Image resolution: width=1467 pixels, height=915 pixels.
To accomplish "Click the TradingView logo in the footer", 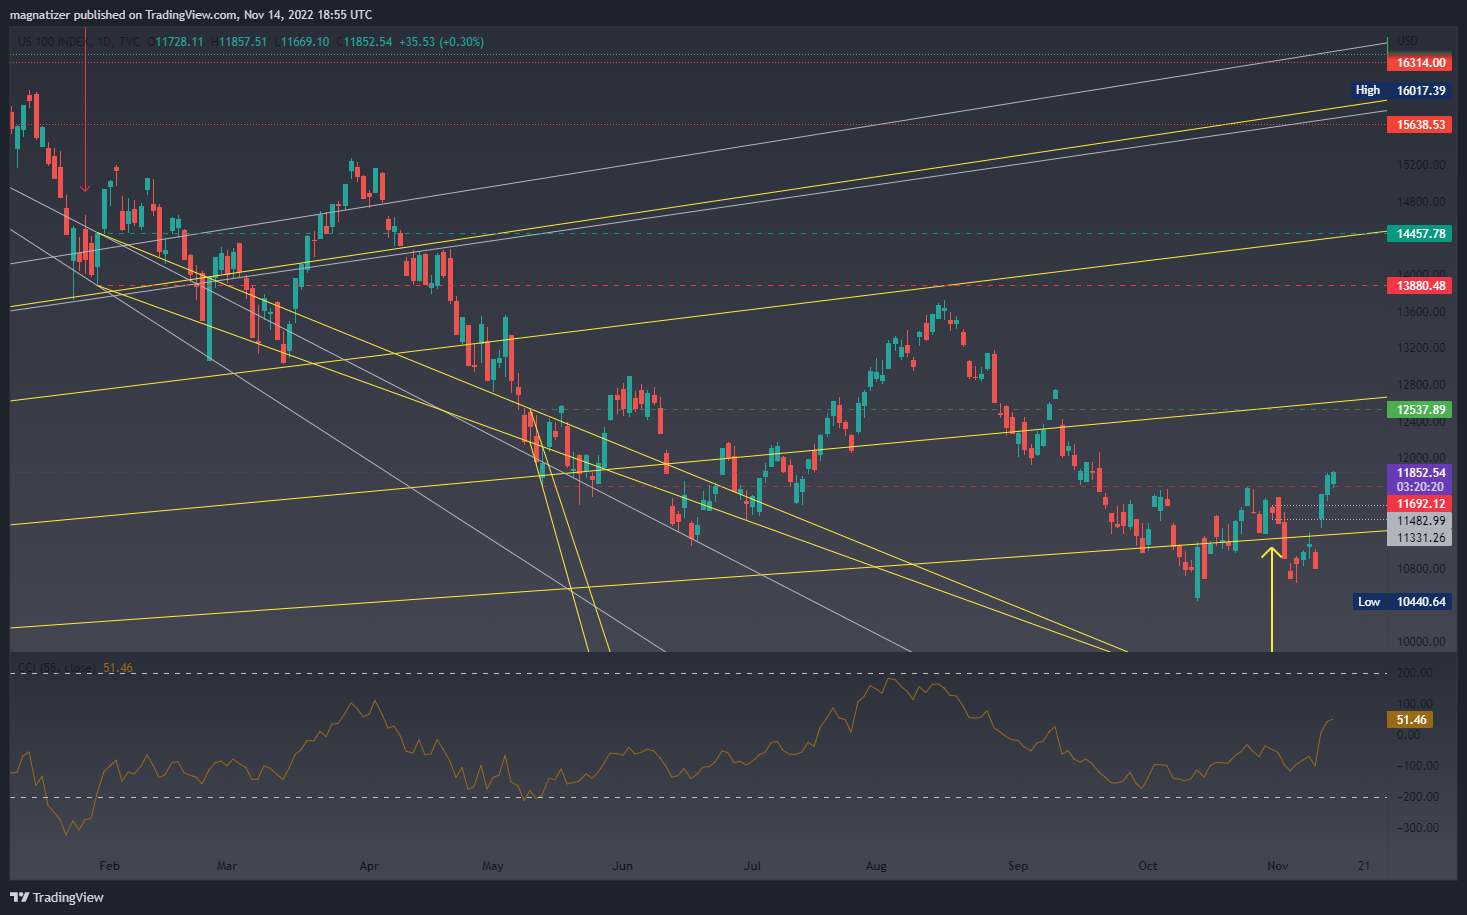I will (57, 897).
